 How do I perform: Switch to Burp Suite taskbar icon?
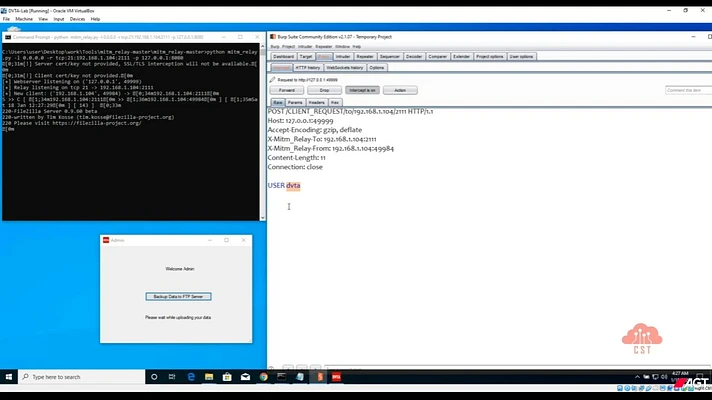(x=320, y=377)
